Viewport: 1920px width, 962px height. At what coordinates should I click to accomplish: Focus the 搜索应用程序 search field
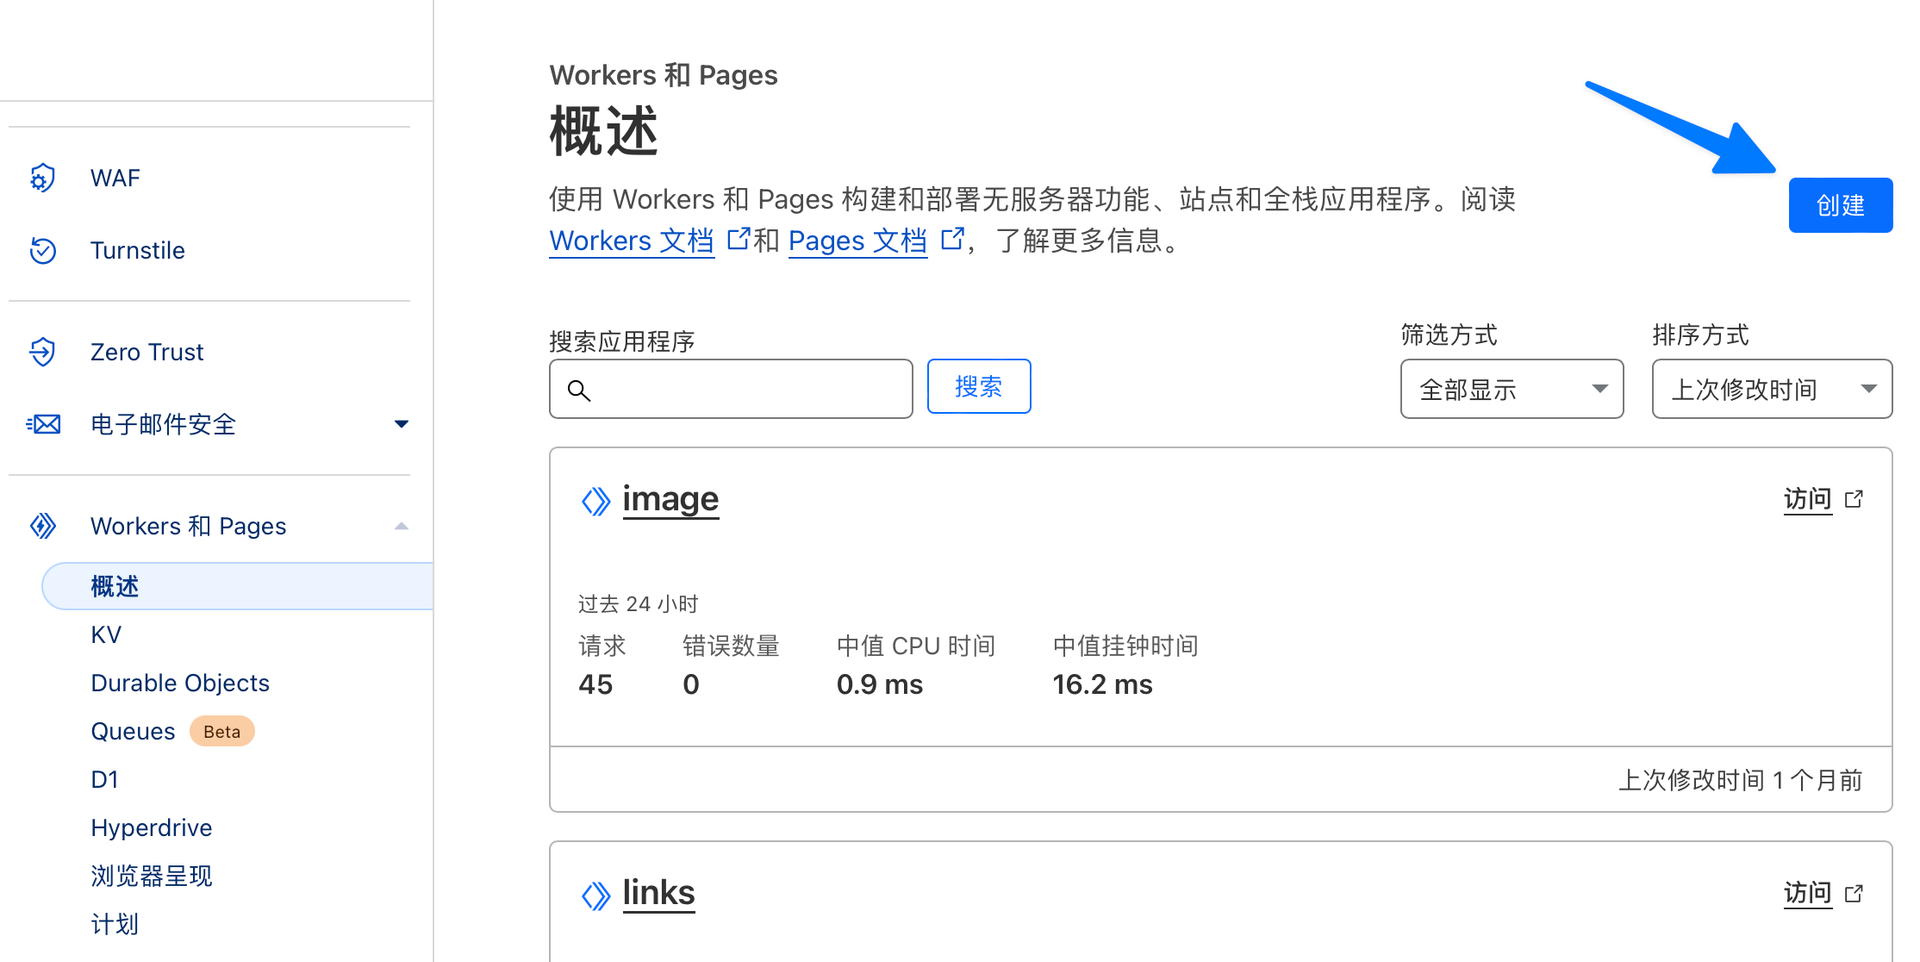[x=745, y=389]
